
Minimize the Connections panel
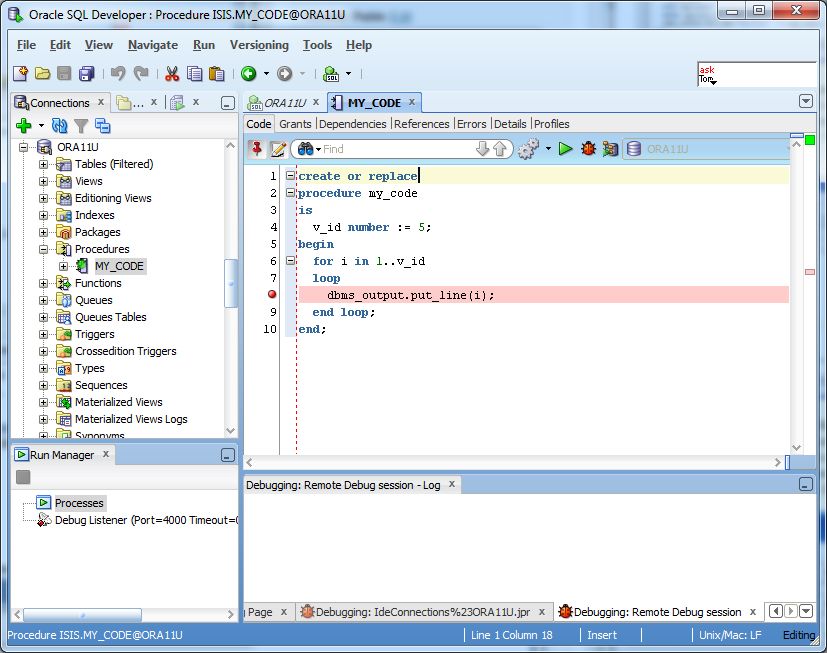coord(227,103)
